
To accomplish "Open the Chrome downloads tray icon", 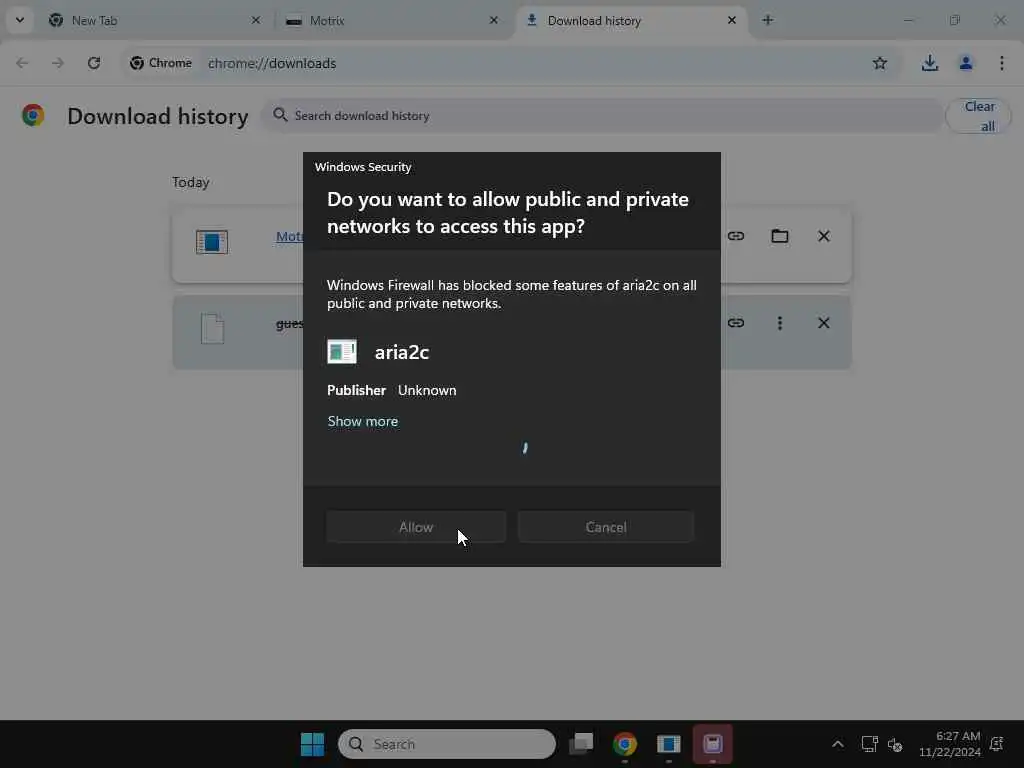I will coord(930,63).
